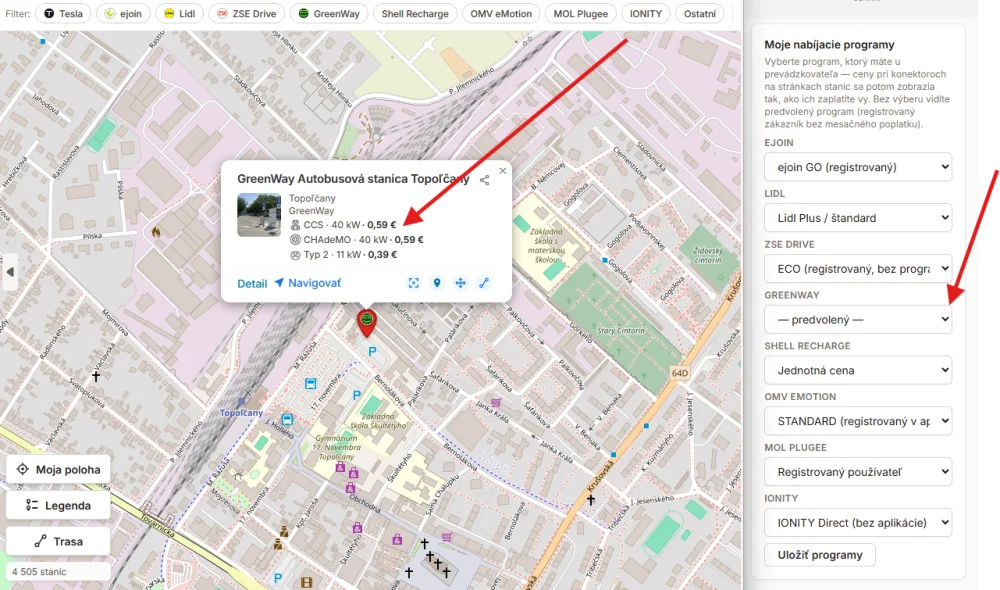Click the 'Typ 2 · 11 kW · 0,39 €' row
Viewport: 1000px width, 590px height.
pos(343,254)
